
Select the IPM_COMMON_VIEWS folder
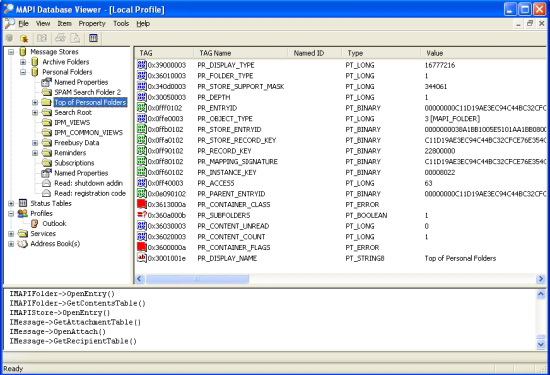click(x=88, y=133)
